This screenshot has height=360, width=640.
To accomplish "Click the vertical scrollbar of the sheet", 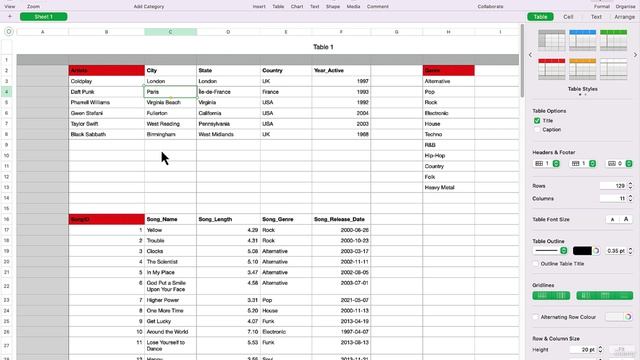I will coord(522,60).
